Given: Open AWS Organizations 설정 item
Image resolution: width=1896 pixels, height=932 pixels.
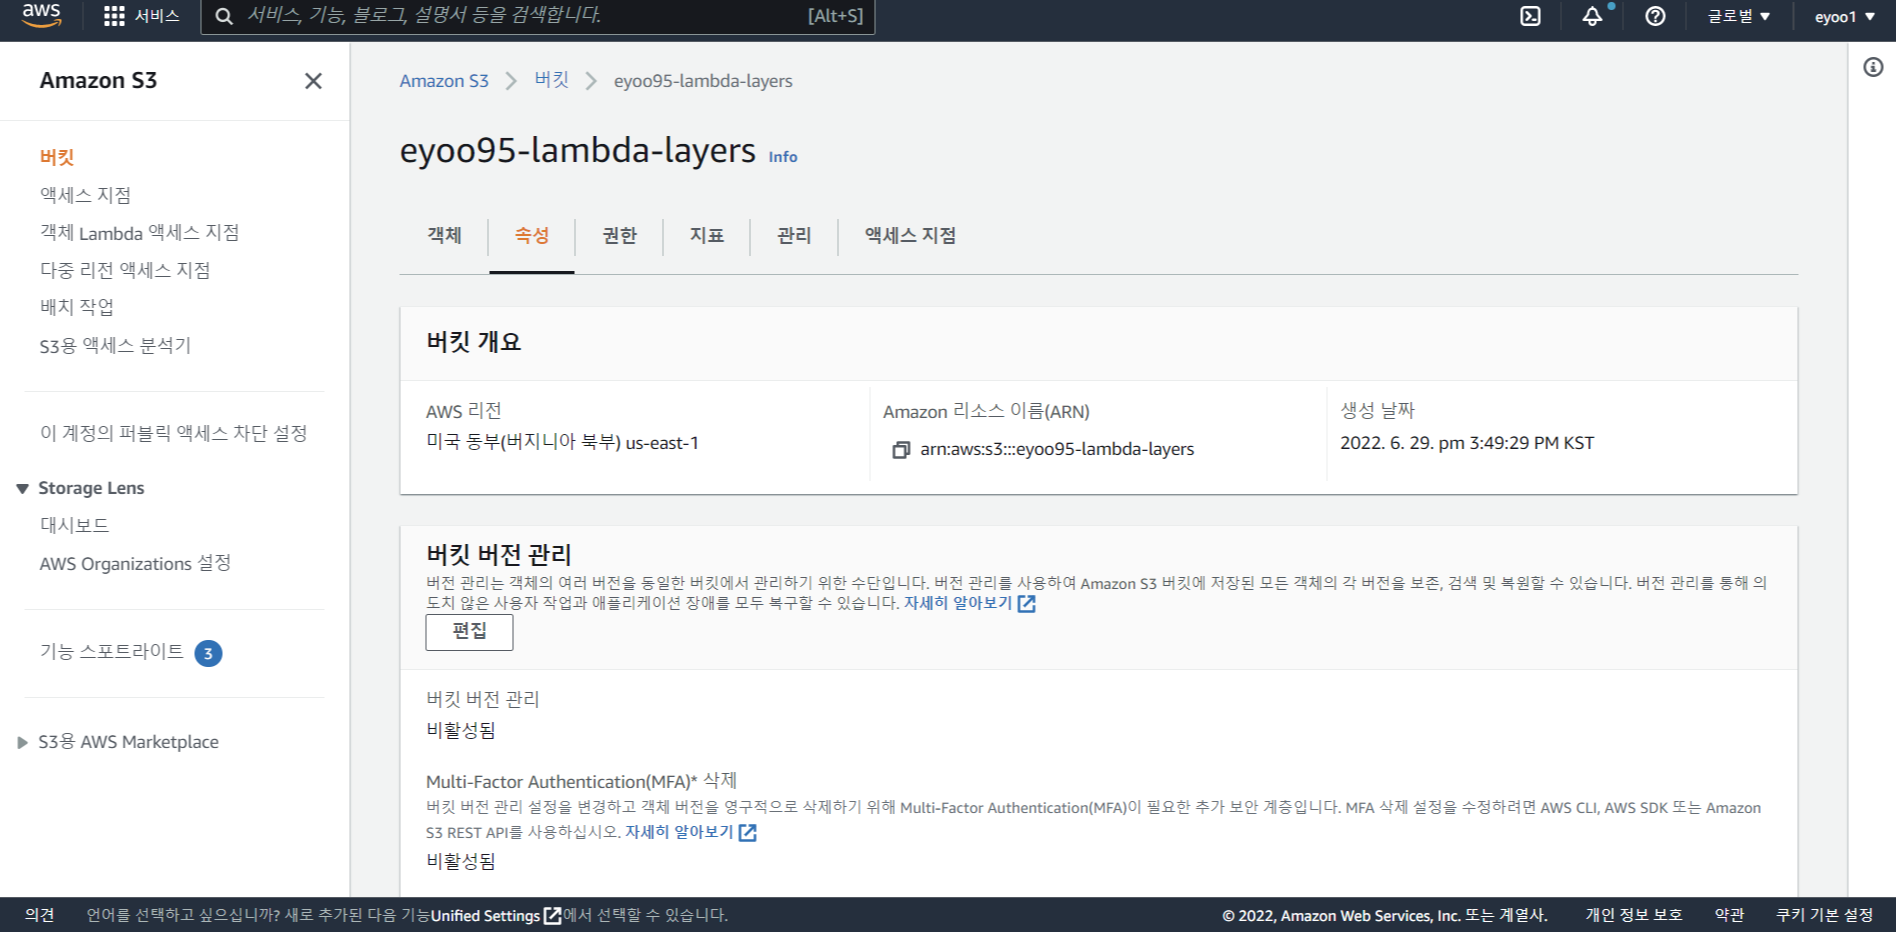Looking at the screenshot, I should click(135, 564).
